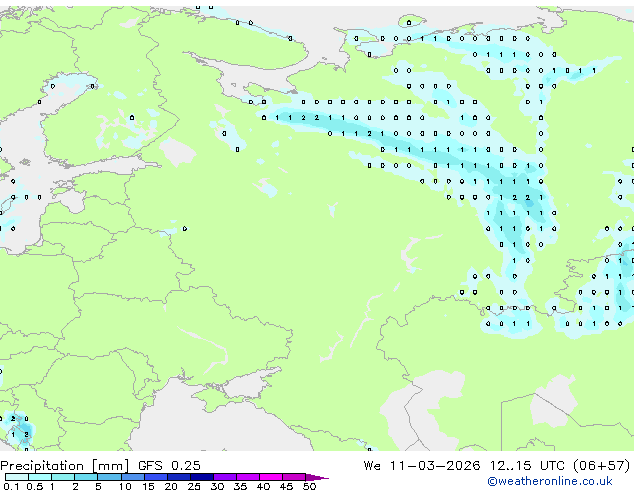This screenshot has height=490, width=634.
Task: Click the 1–2 mm legend color box
Action: point(63,477)
